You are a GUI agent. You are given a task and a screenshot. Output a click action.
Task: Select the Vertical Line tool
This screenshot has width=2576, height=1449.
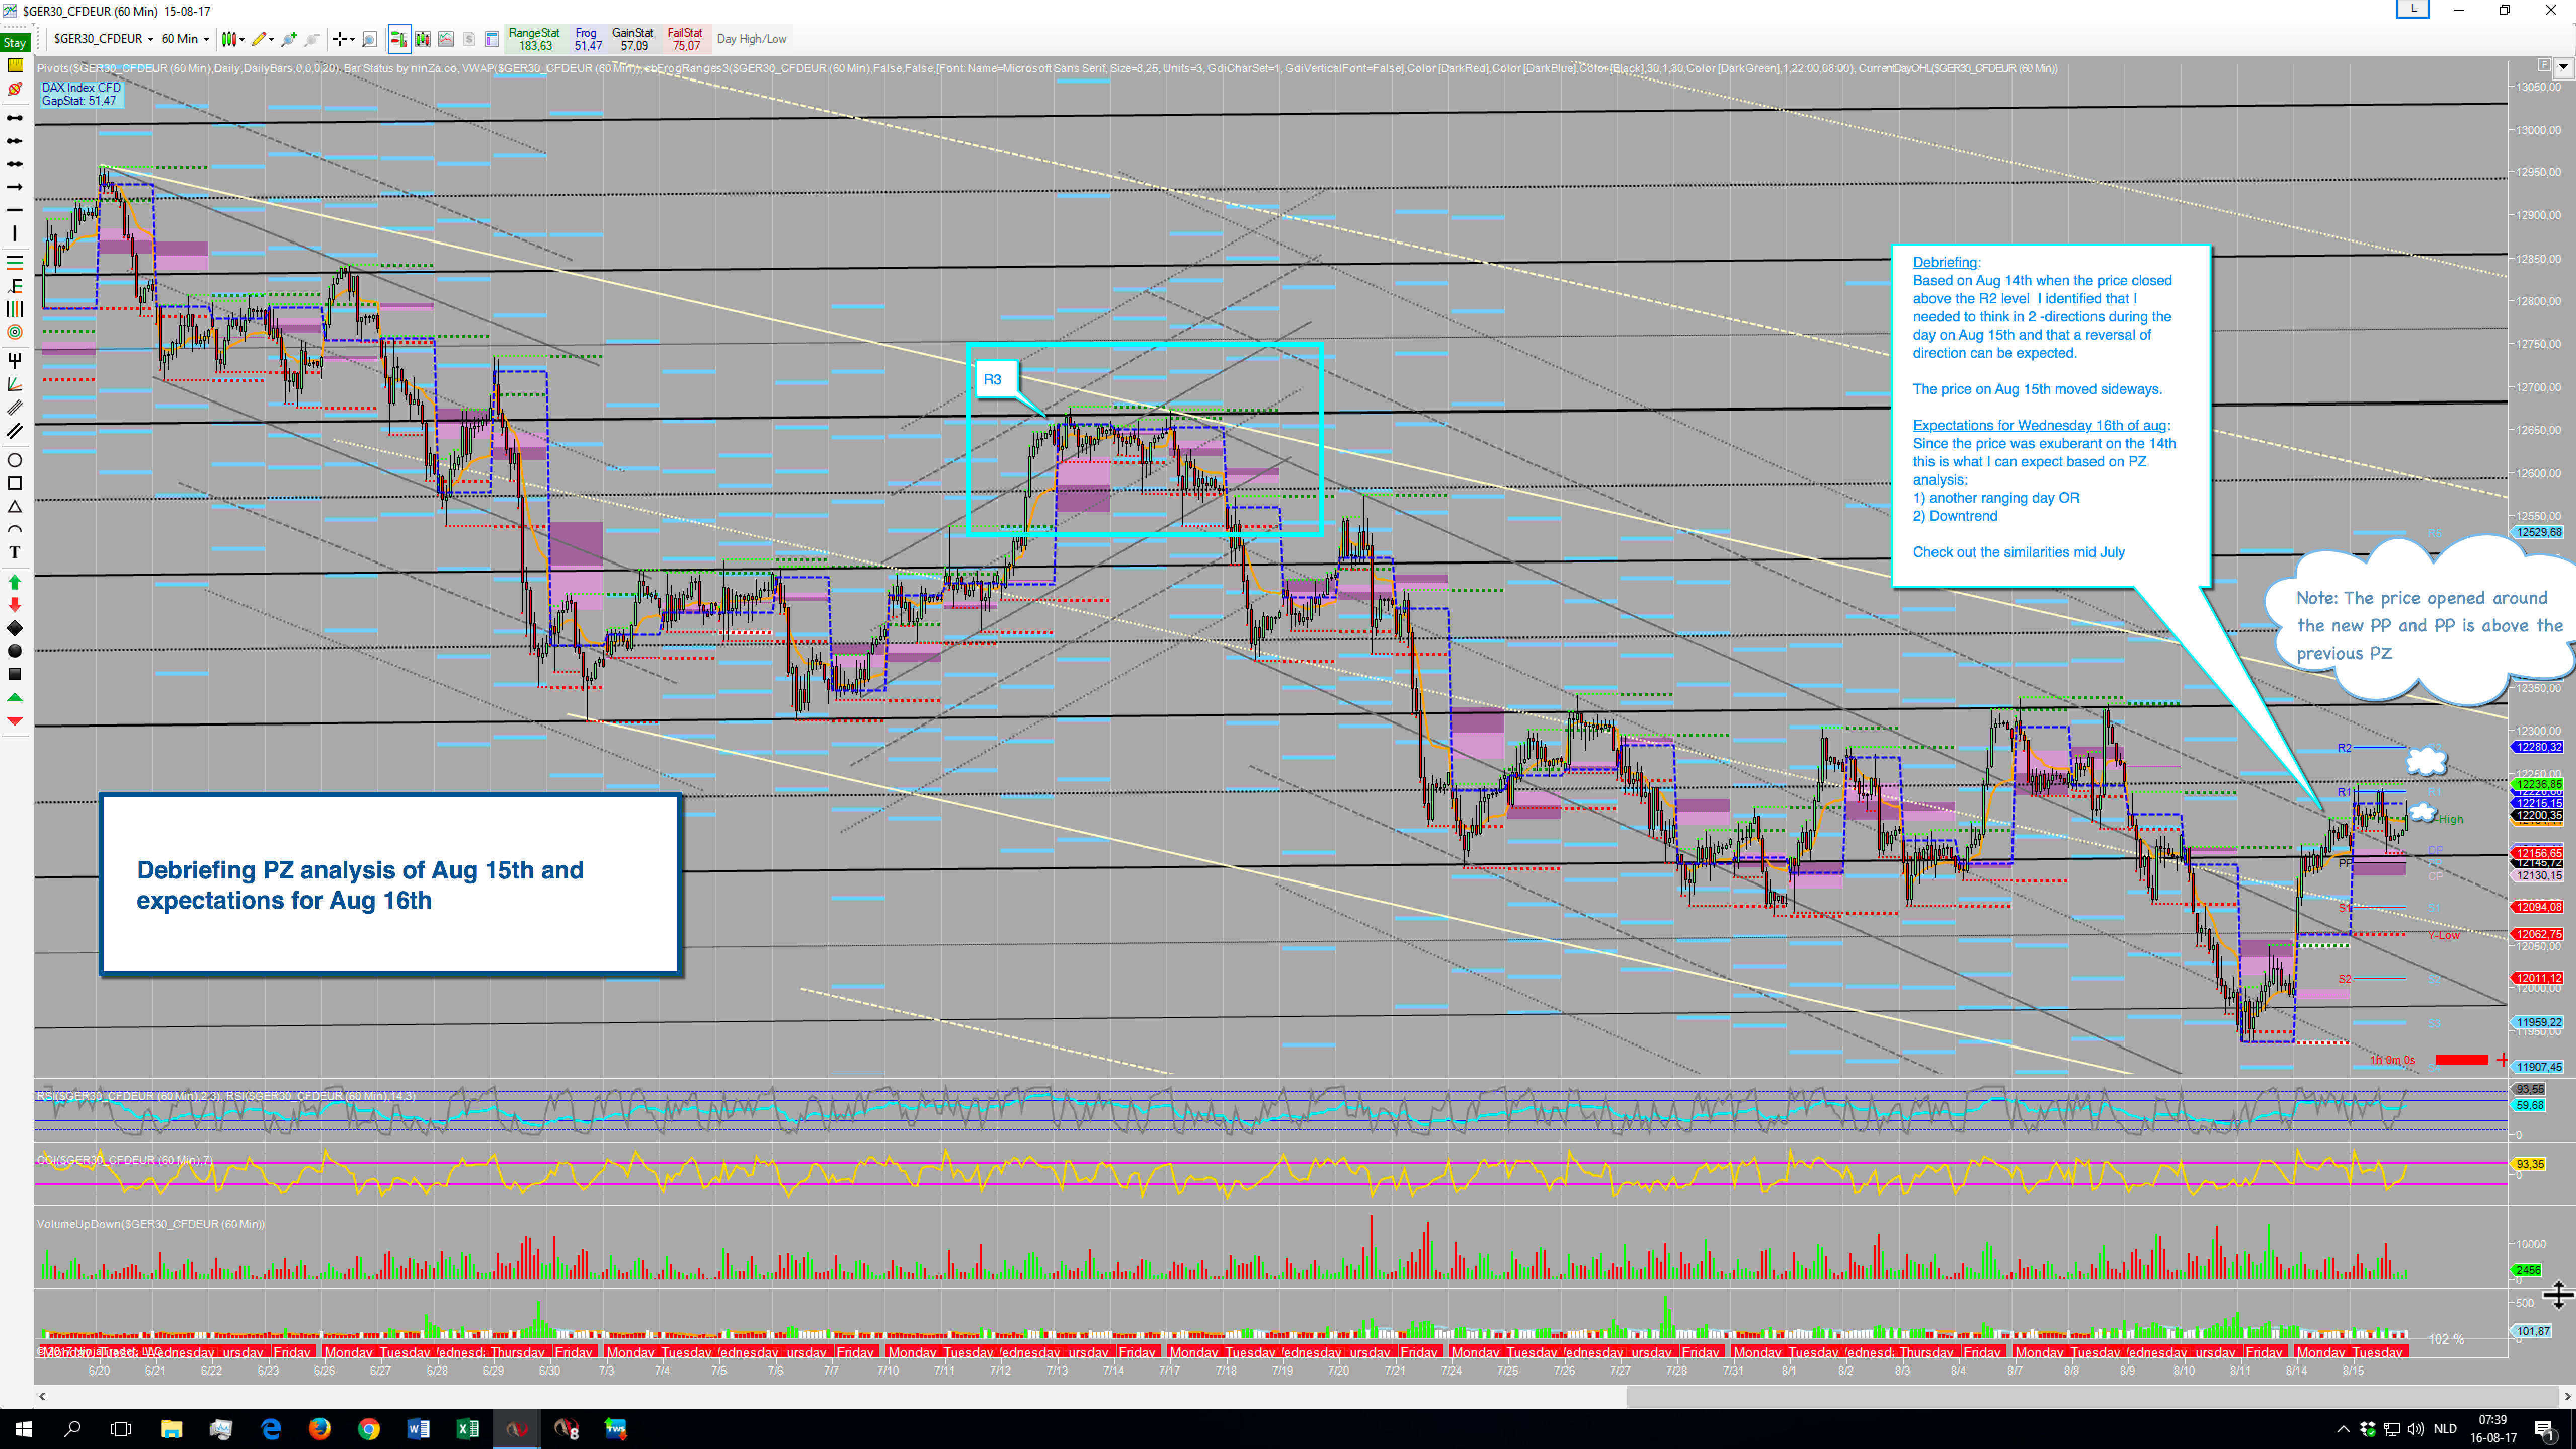pos(15,233)
